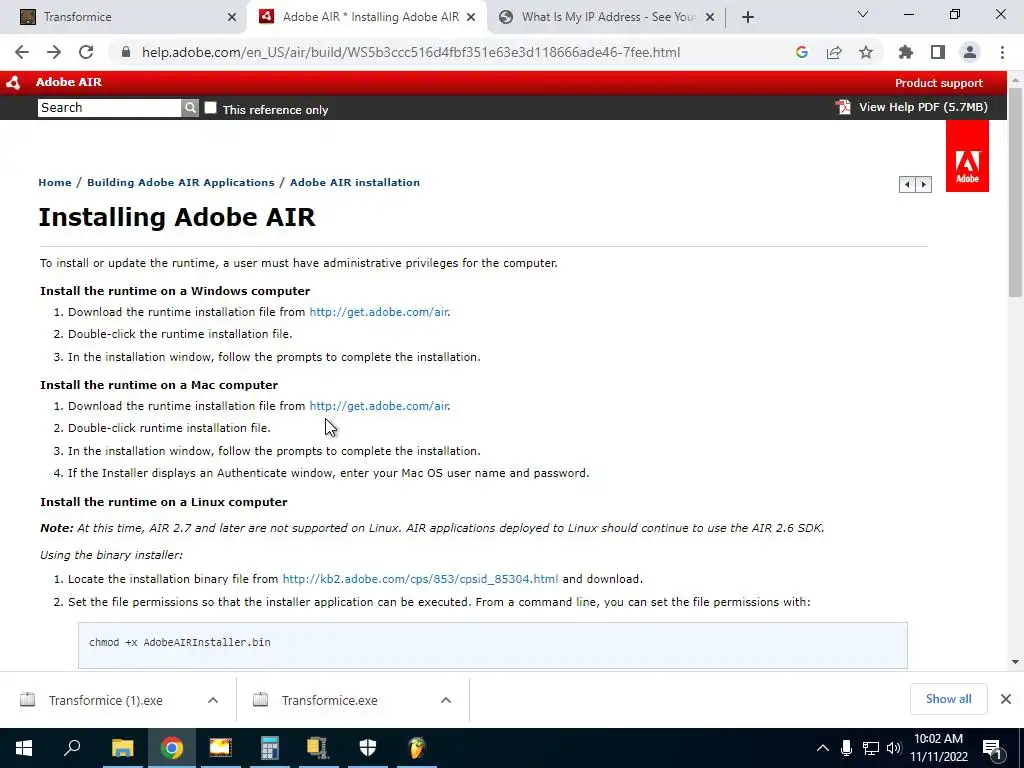View site info via the padlock icon
The height and width of the screenshot is (768, 1024).
126,52
